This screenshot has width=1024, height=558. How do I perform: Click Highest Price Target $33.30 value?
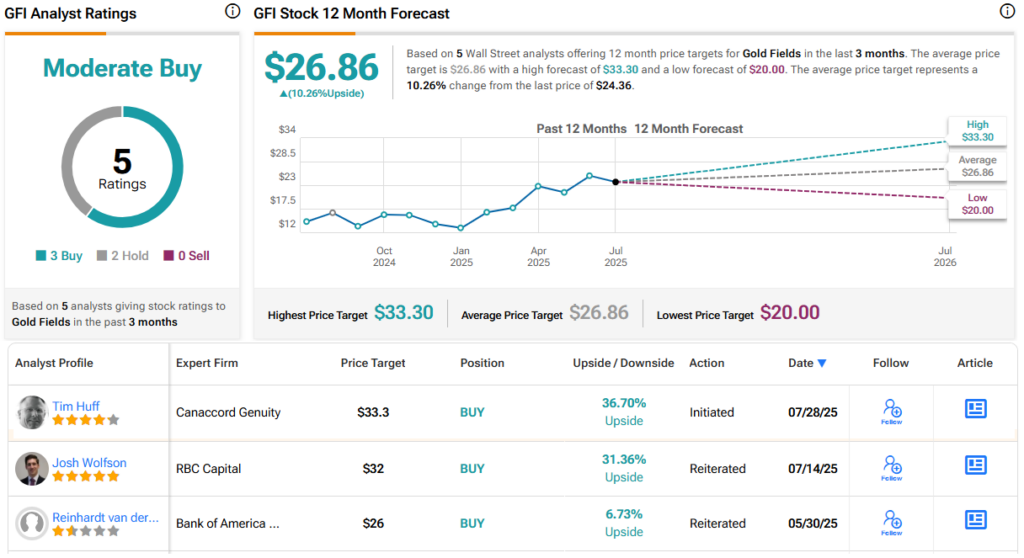coord(404,313)
